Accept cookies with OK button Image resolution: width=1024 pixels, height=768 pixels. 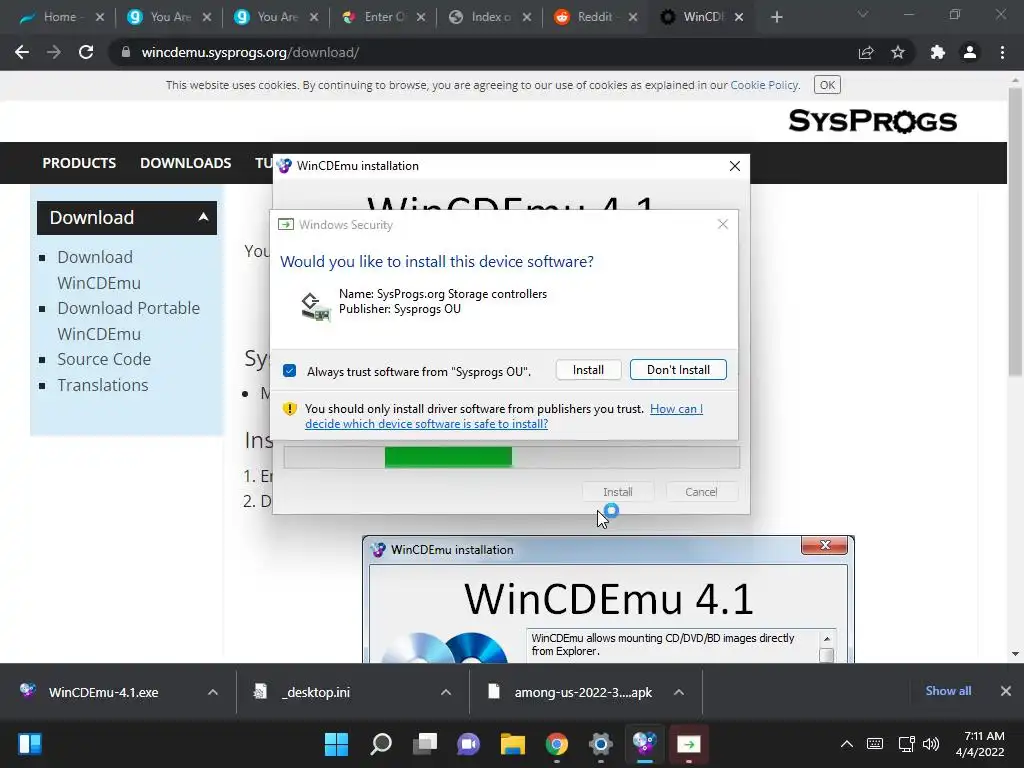click(x=827, y=85)
